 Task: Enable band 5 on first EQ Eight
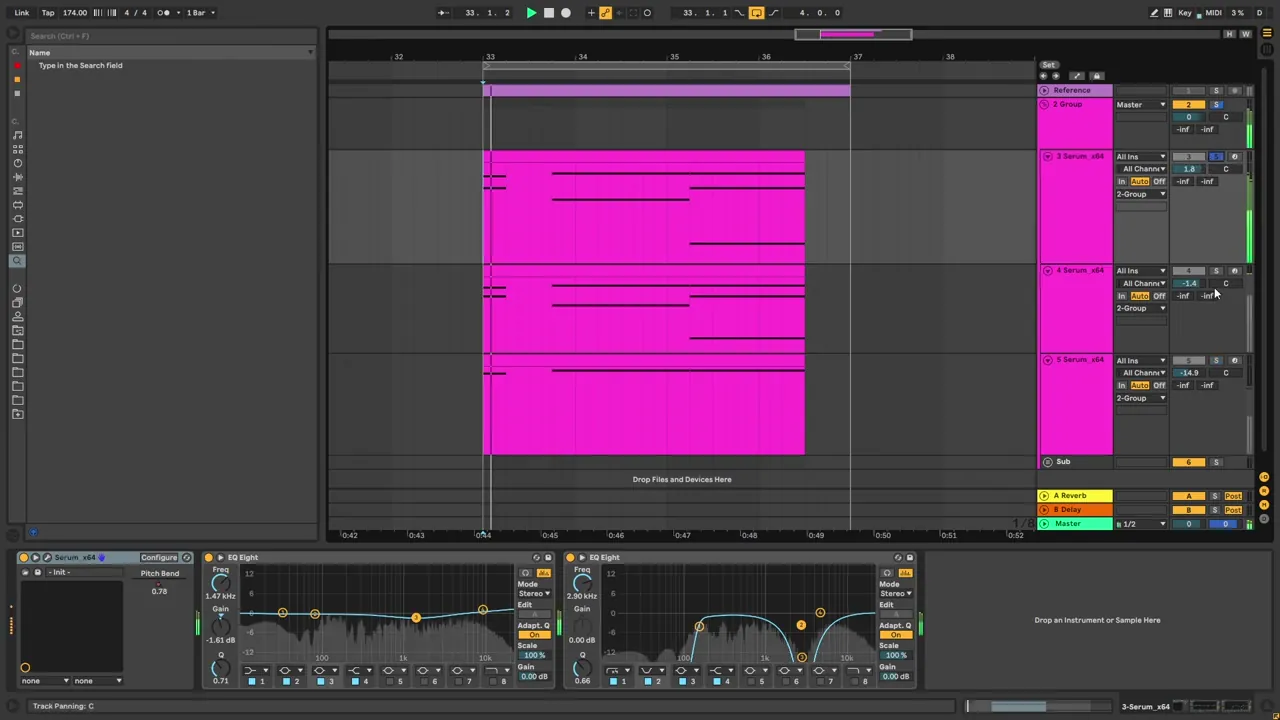pyautogui.click(x=389, y=682)
